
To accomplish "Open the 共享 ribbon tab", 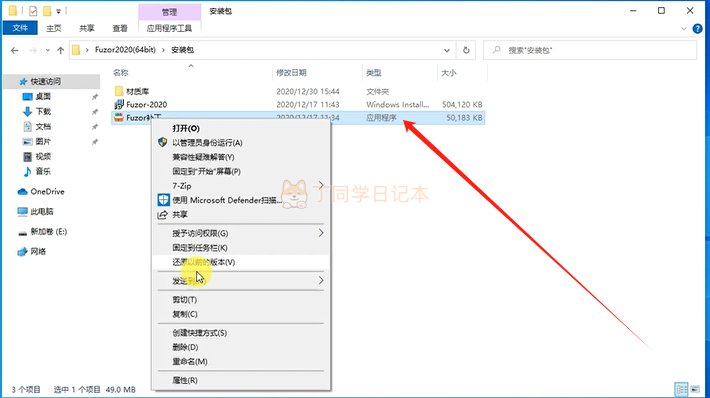I will pyautogui.click(x=87, y=29).
